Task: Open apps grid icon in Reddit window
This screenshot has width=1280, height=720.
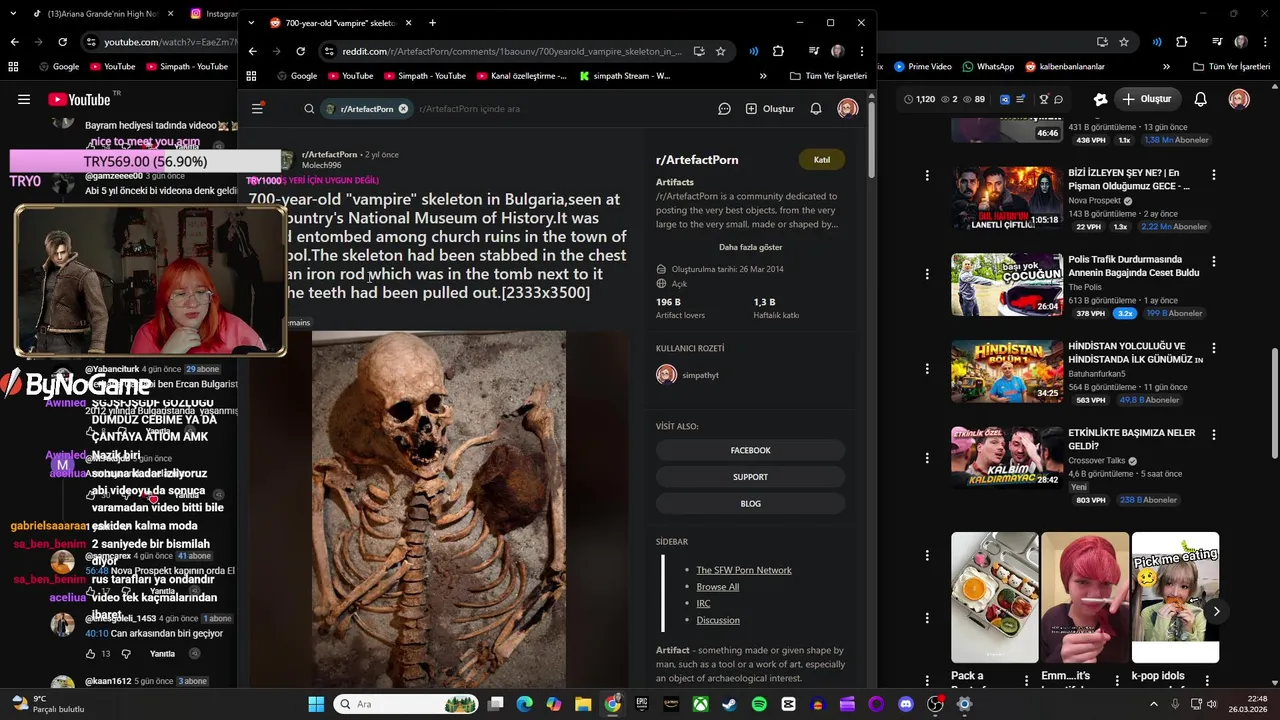Action: pyautogui.click(x=251, y=76)
